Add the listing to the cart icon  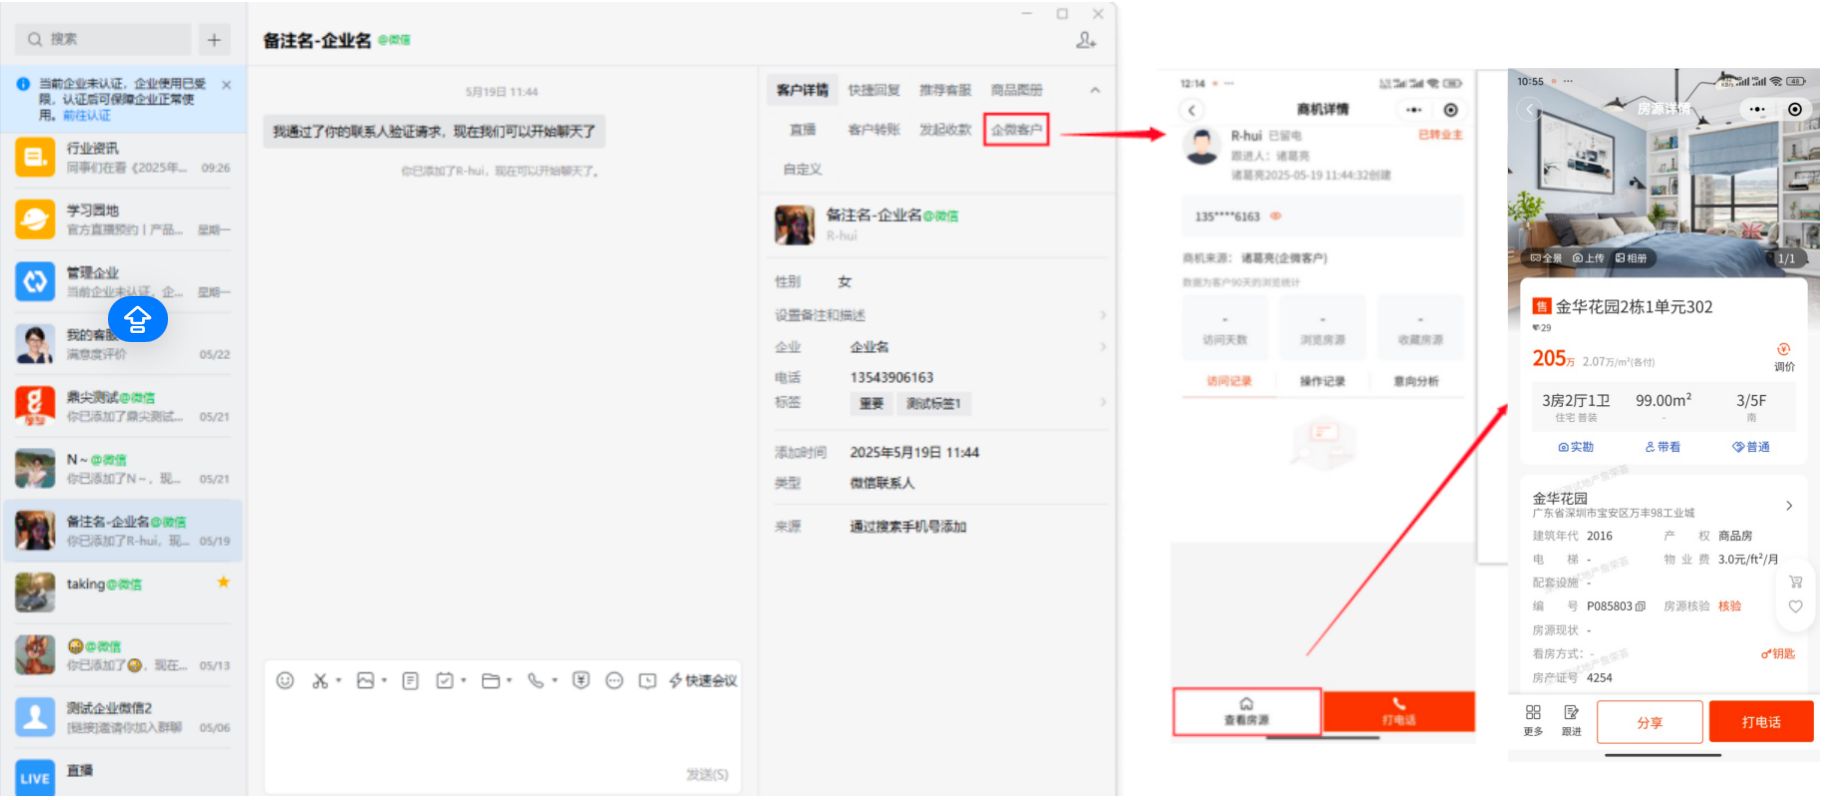(x=1795, y=581)
